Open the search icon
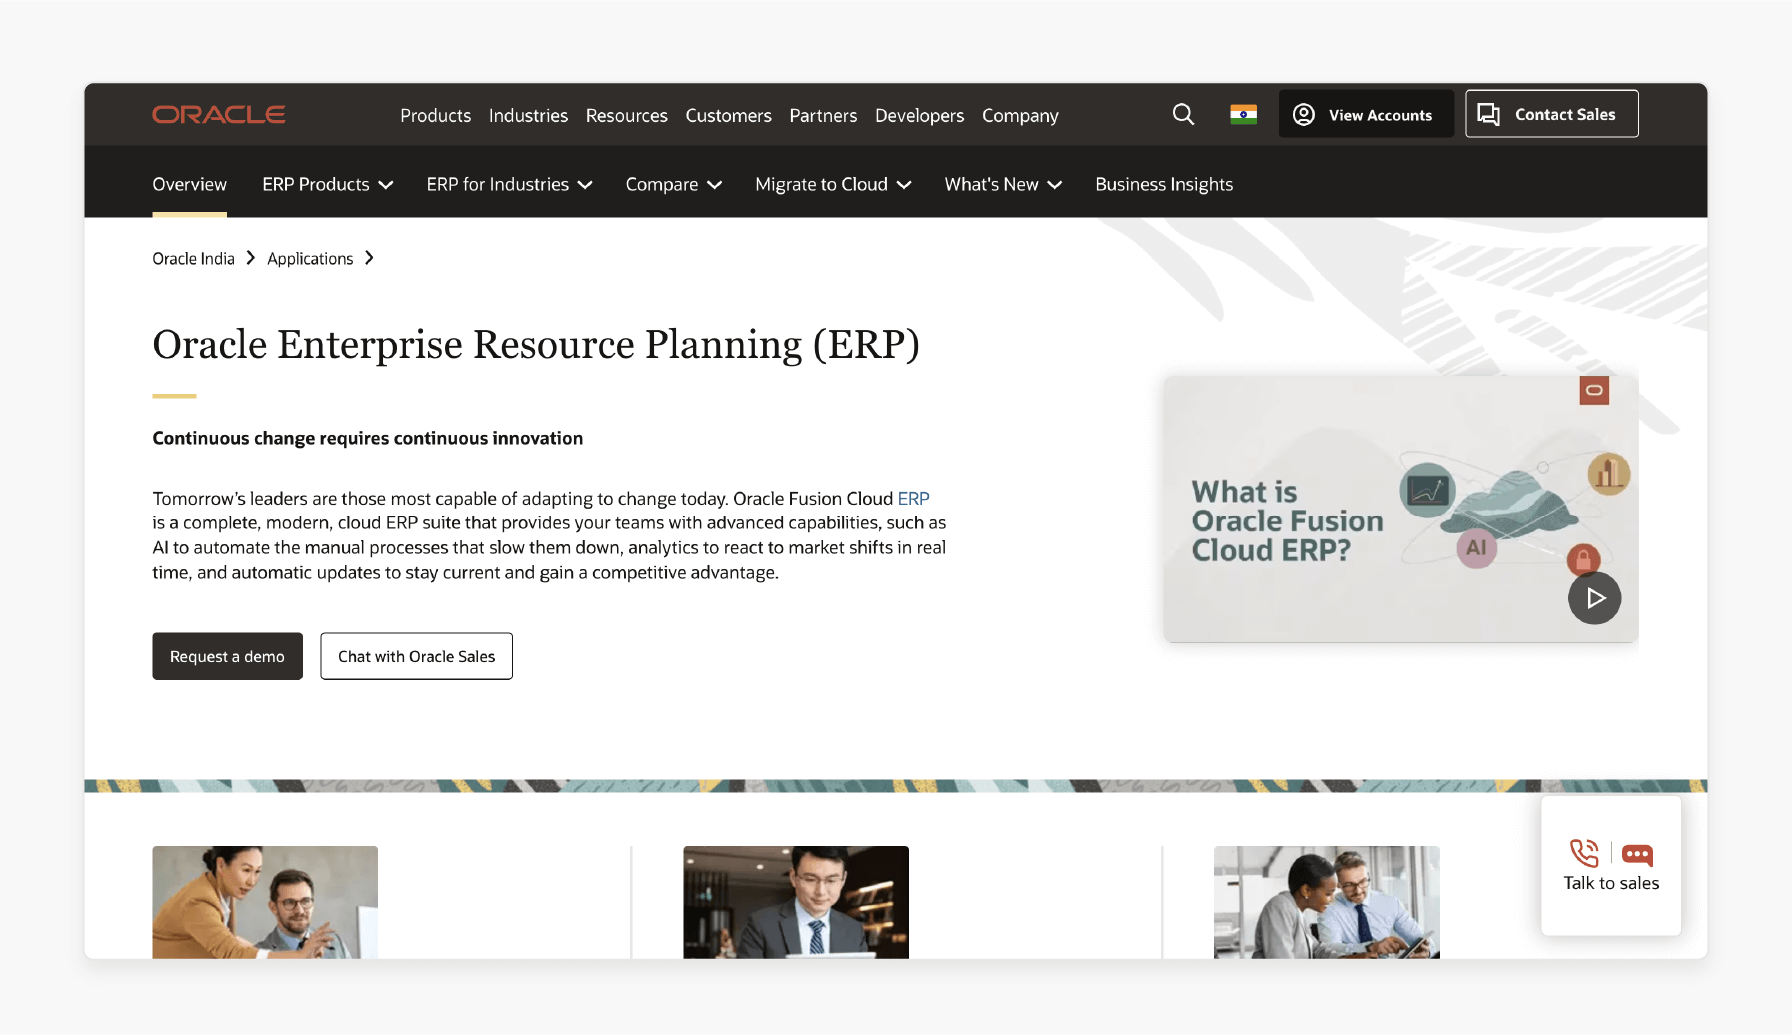 tap(1183, 114)
